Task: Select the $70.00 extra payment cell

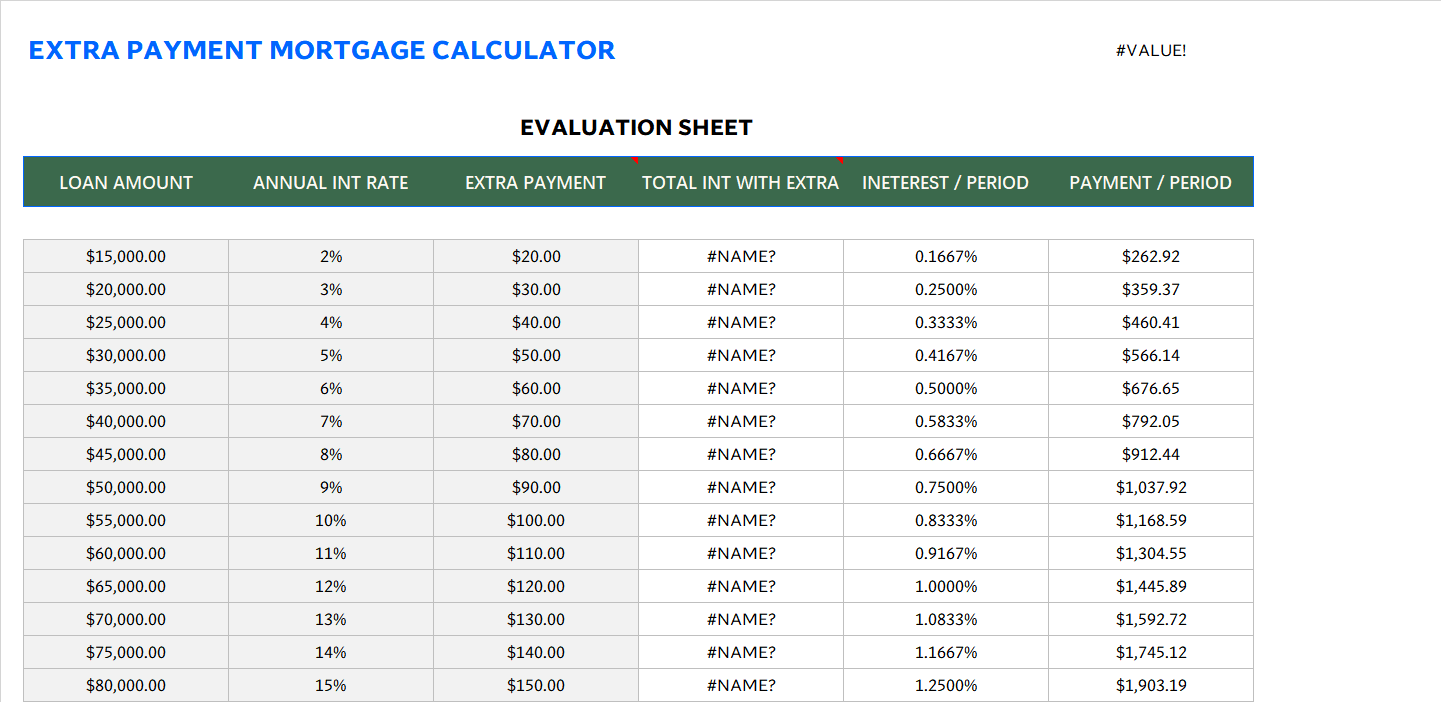Action: (536, 421)
